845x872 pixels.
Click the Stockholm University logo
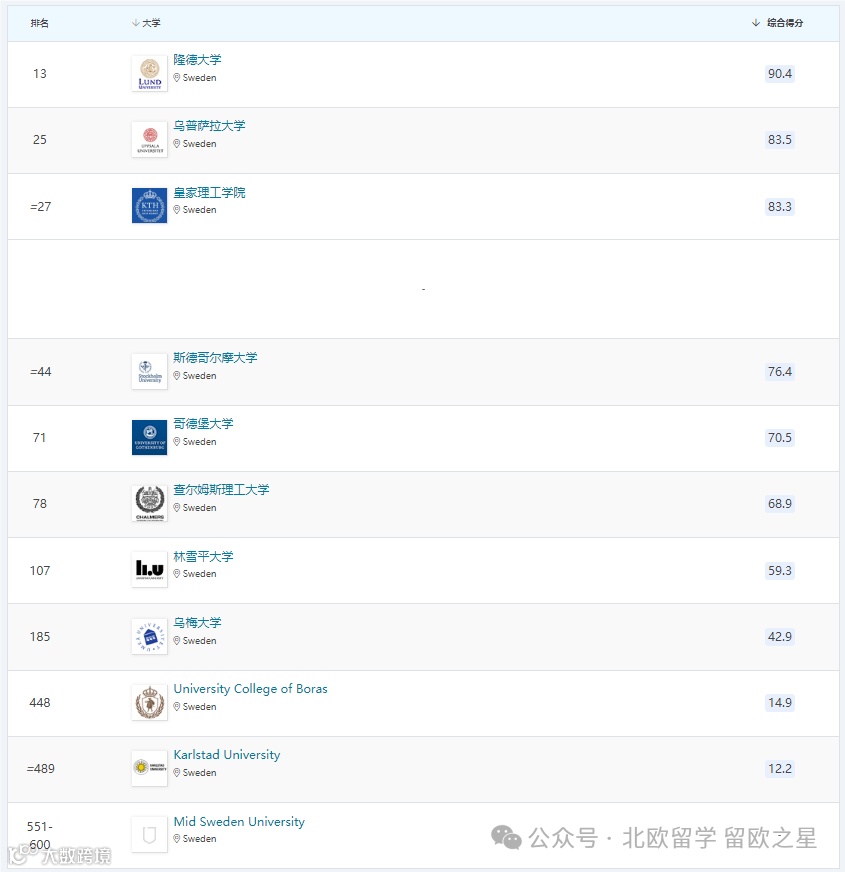(x=150, y=371)
